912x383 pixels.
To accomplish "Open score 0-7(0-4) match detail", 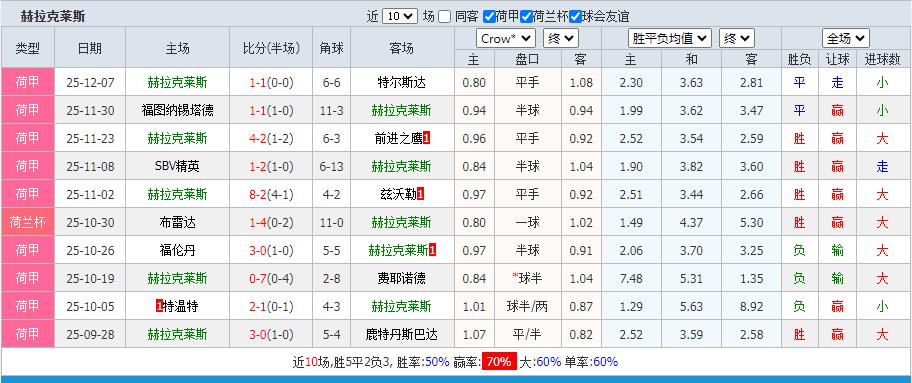I will pos(272,278).
